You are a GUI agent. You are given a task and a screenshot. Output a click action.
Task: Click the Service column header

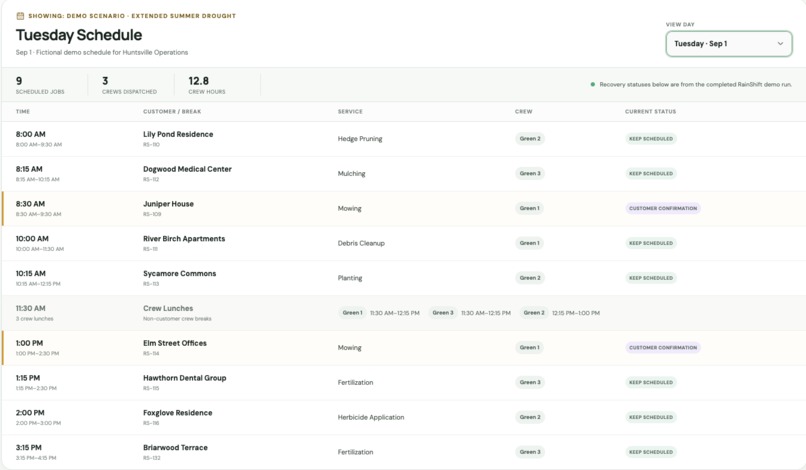click(350, 112)
